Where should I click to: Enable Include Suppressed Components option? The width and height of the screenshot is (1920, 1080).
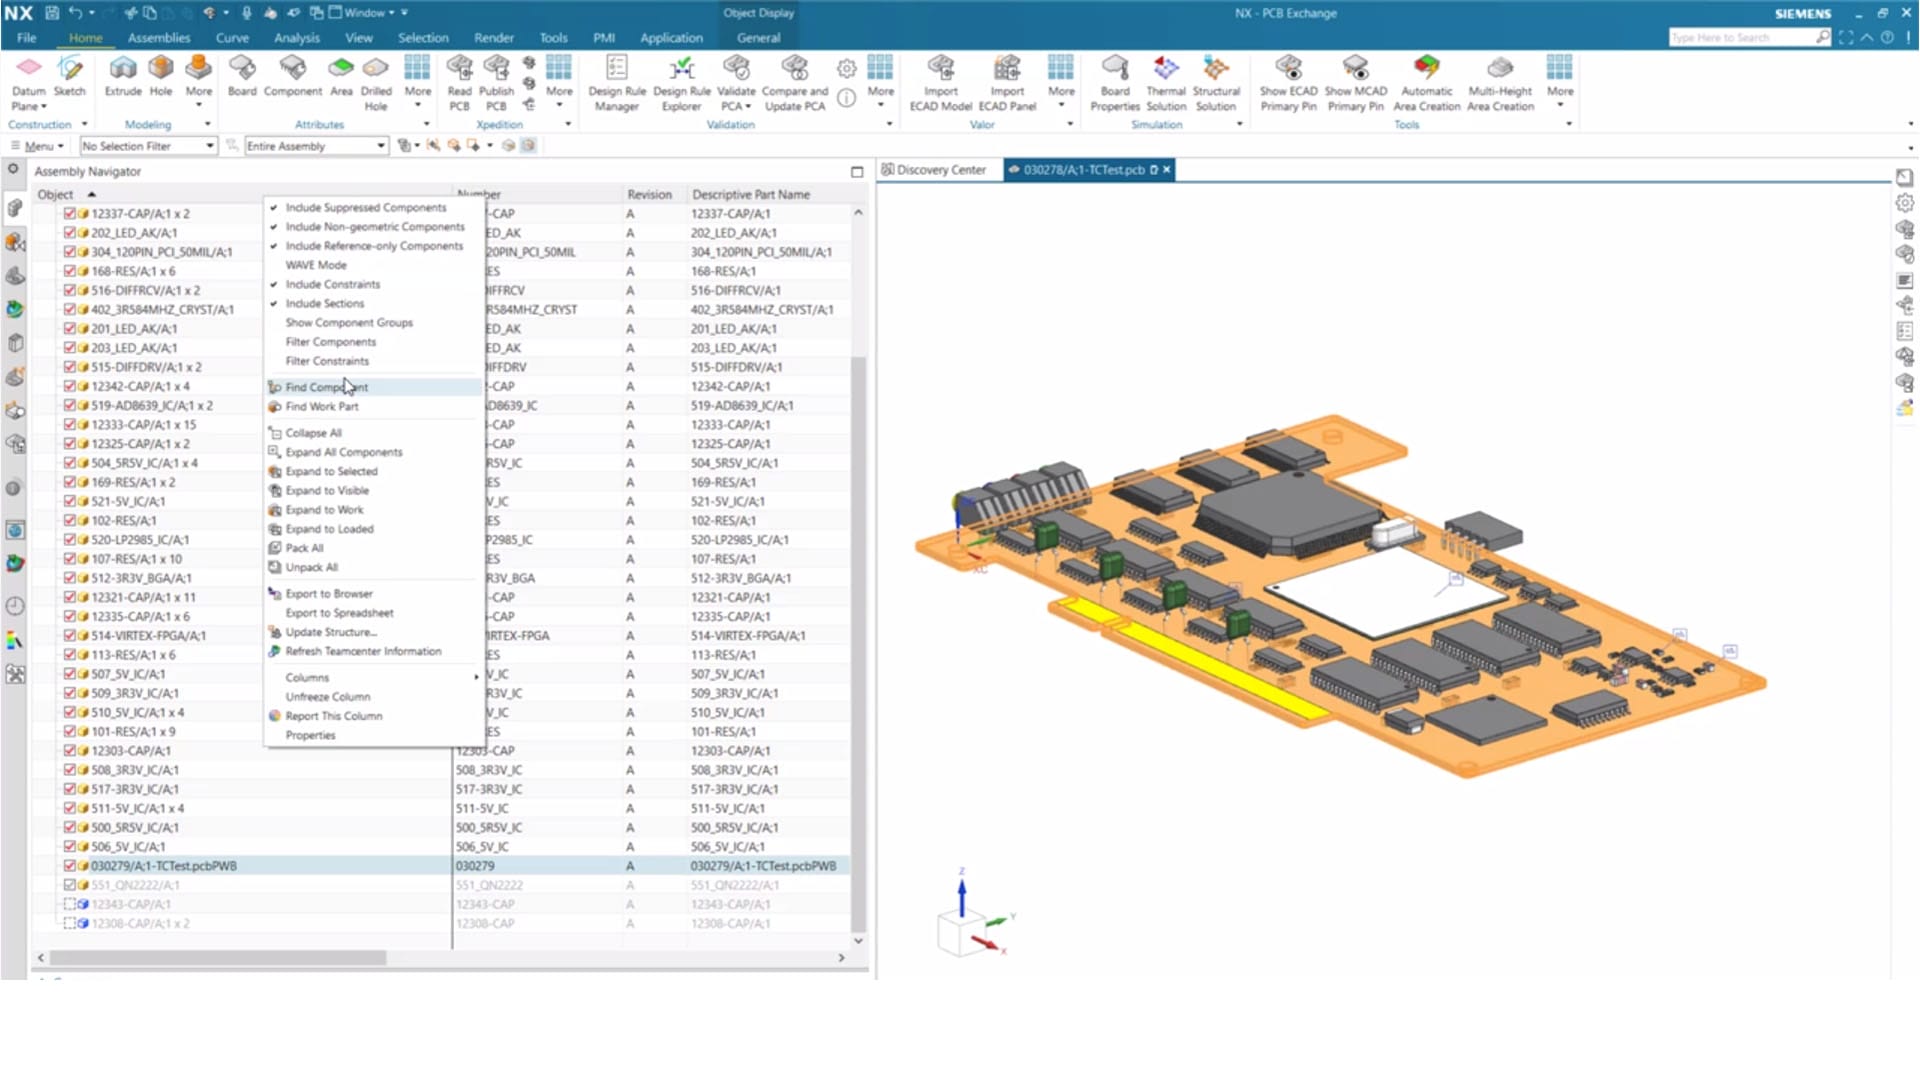point(367,207)
